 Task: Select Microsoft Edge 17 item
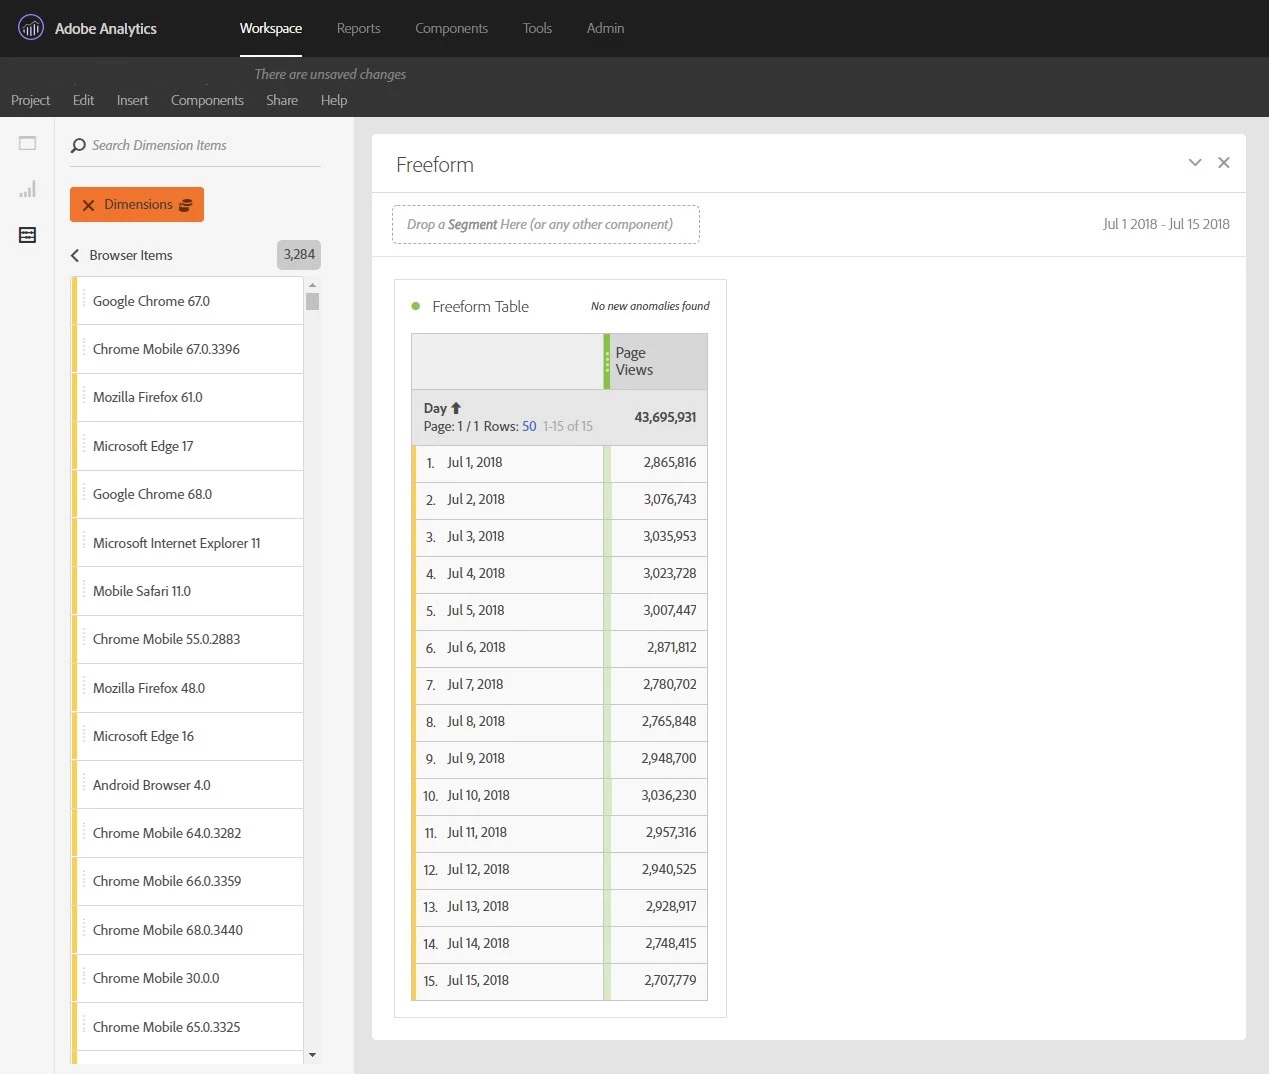pyautogui.click(x=188, y=446)
